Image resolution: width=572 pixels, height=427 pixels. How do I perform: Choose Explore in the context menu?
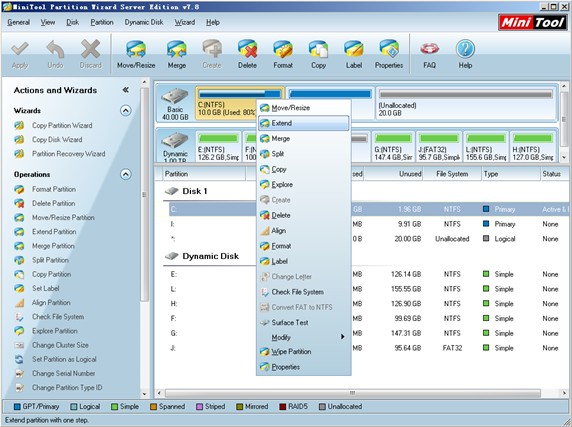tap(304, 185)
